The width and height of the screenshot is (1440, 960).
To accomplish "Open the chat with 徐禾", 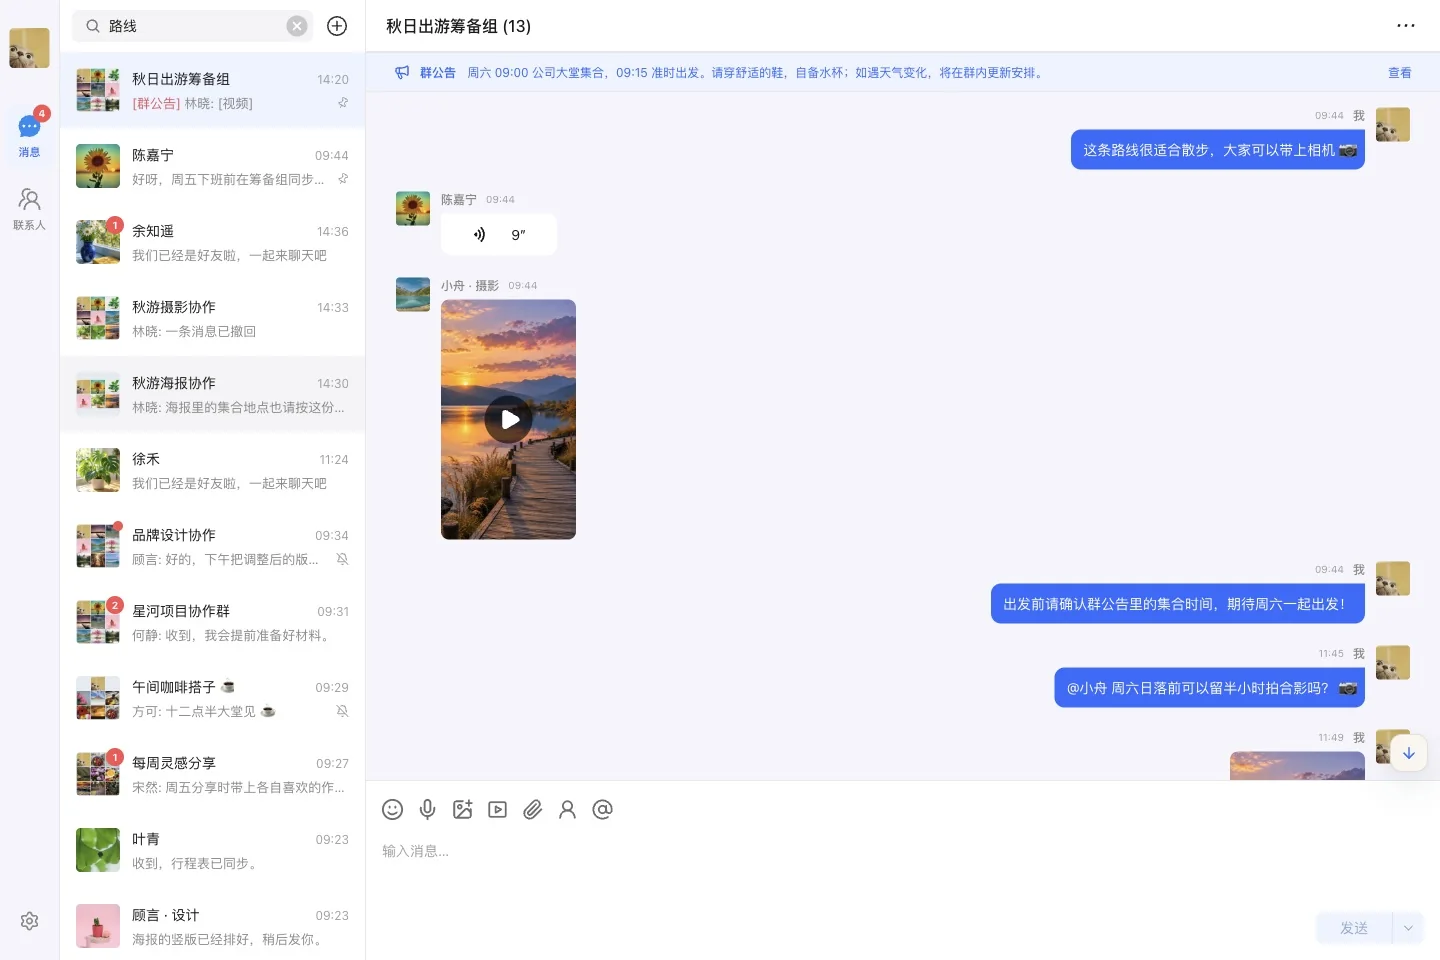I will click(x=212, y=470).
